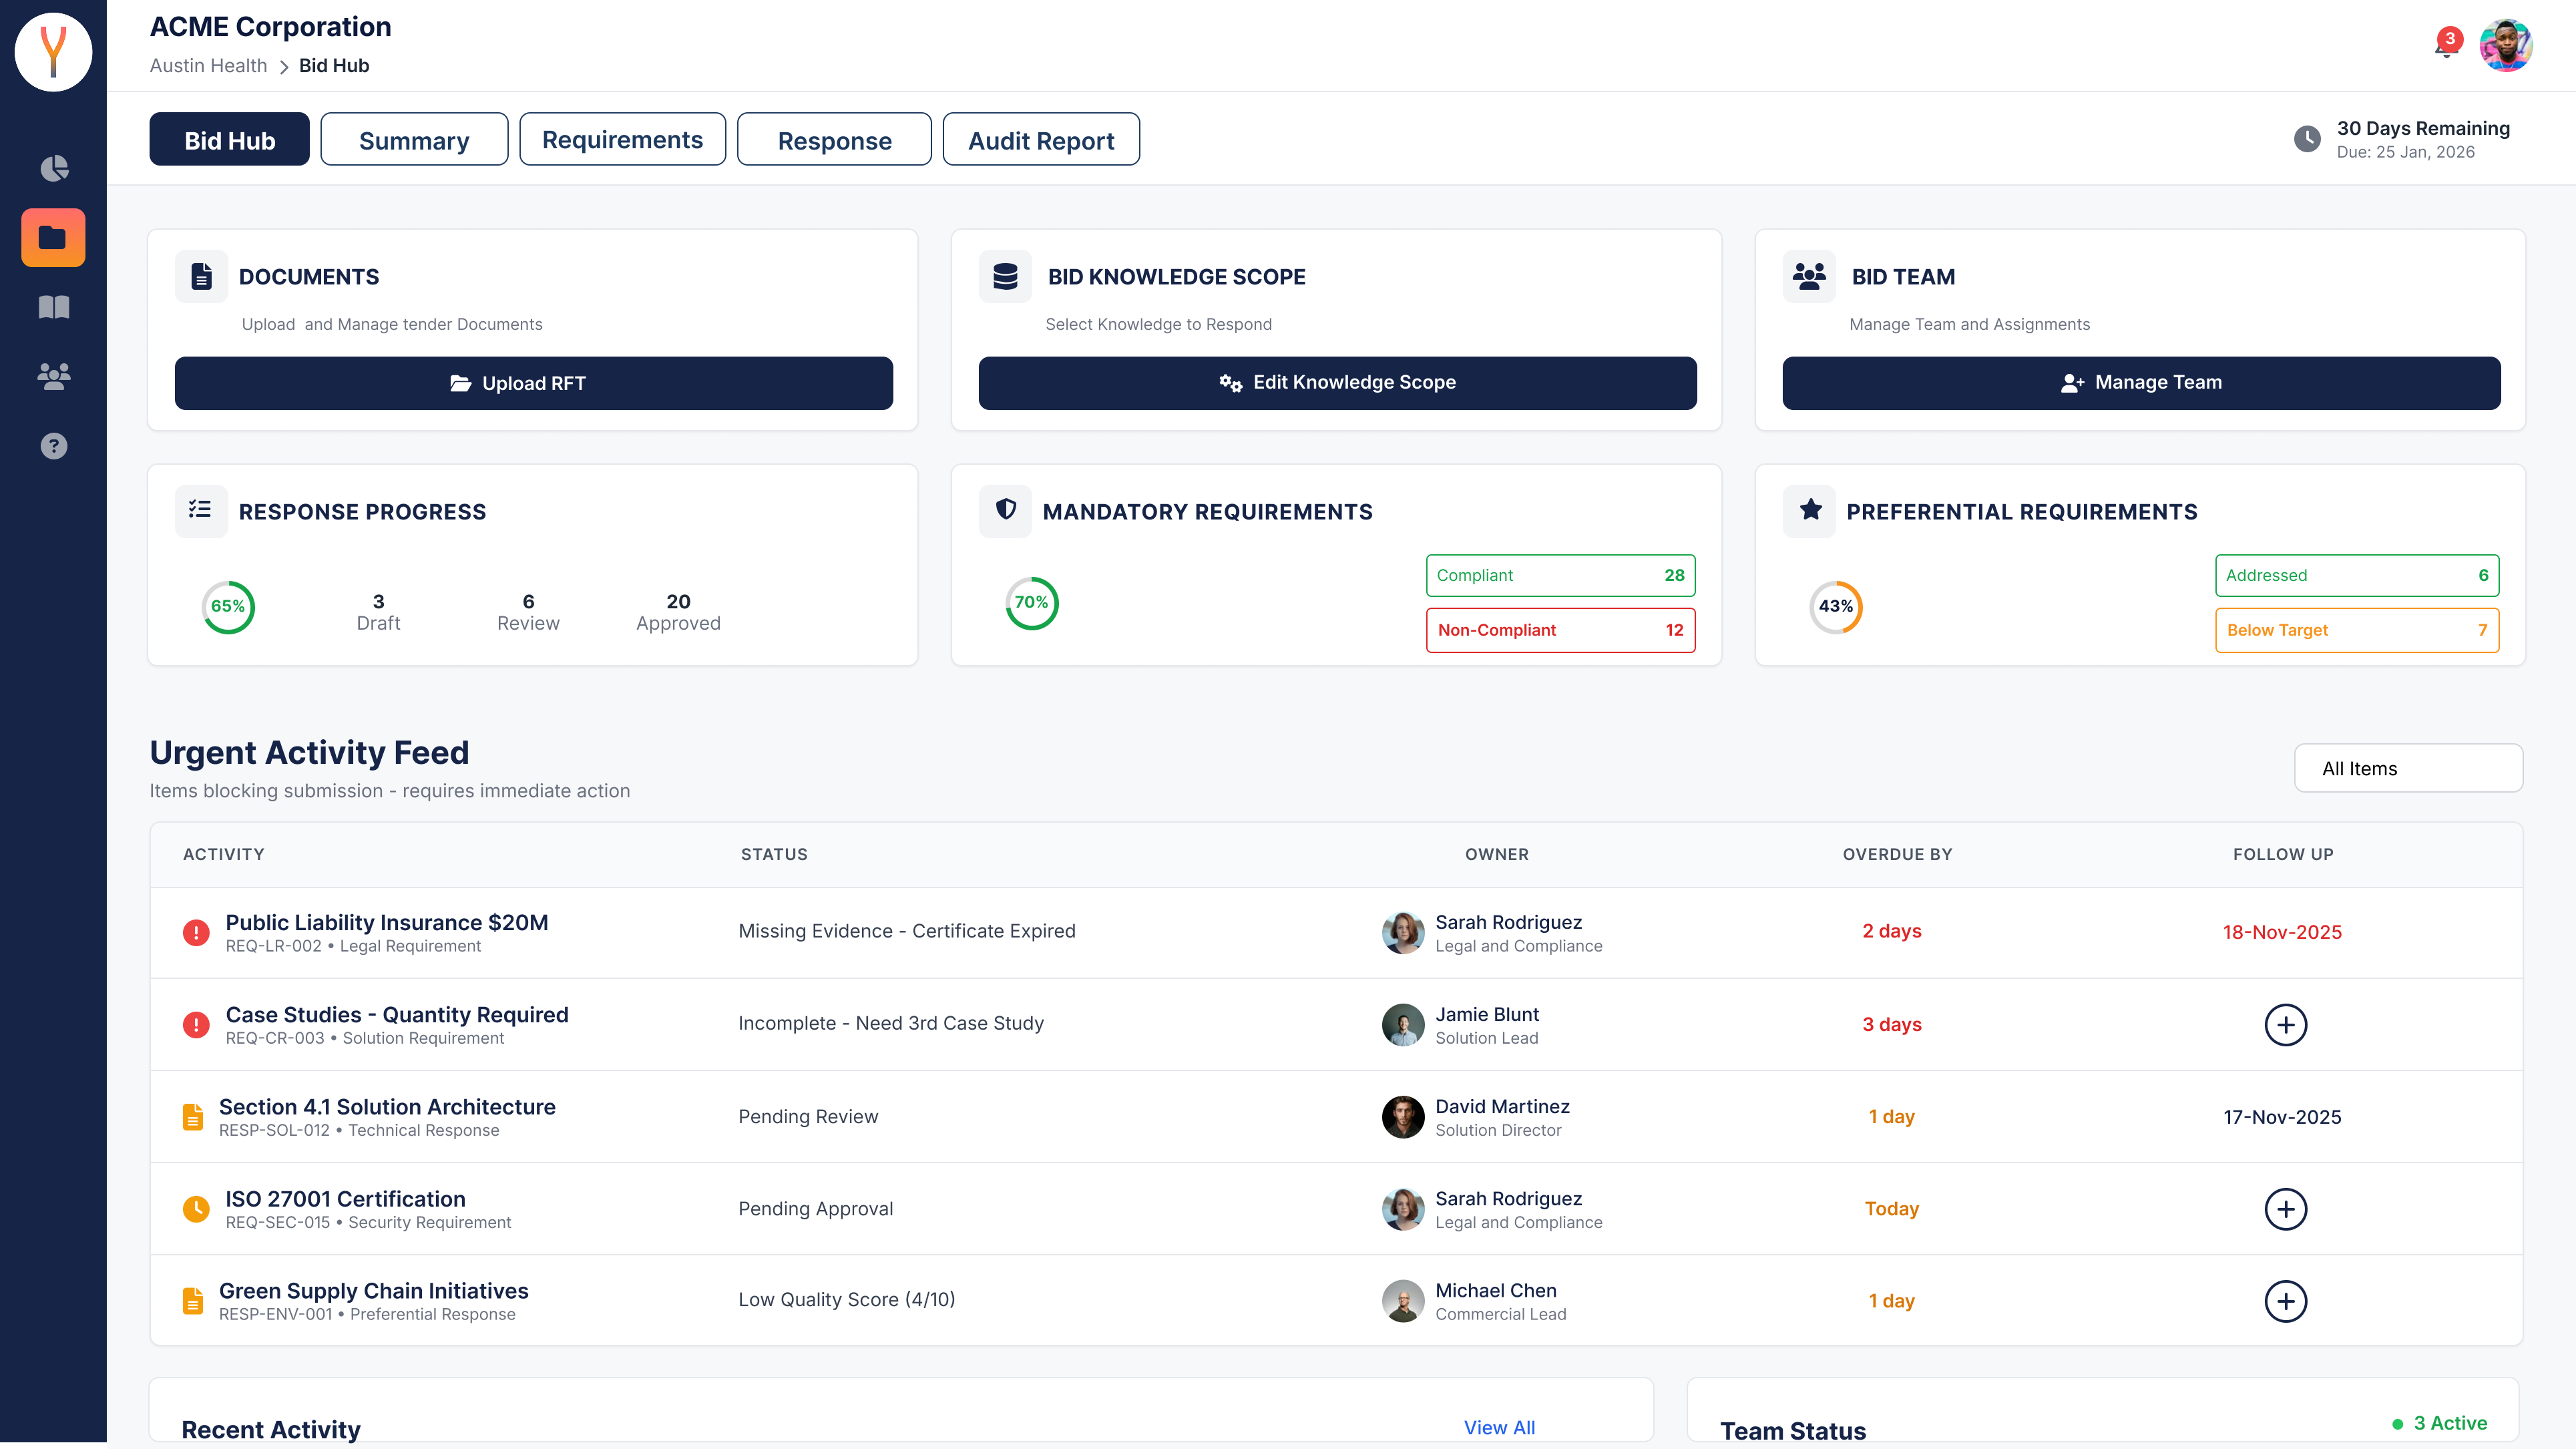Click the pie chart sidebar icon
This screenshot has height=1449, width=2576.
[54, 168]
